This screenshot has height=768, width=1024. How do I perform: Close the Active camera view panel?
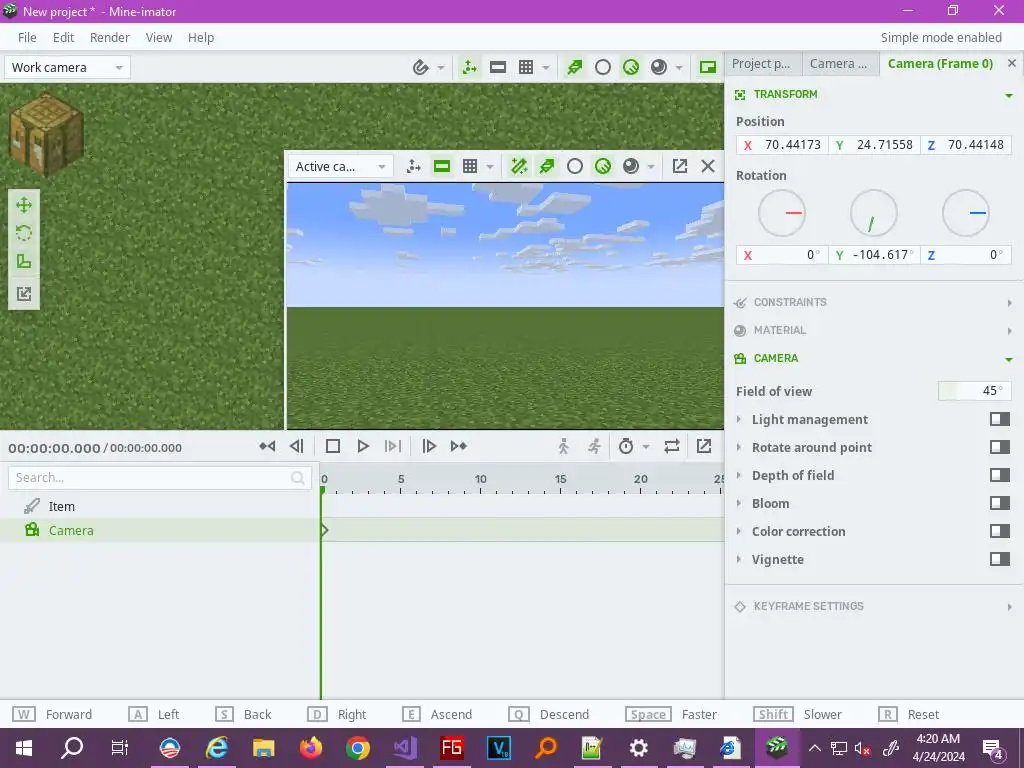click(x=708, y=166)
